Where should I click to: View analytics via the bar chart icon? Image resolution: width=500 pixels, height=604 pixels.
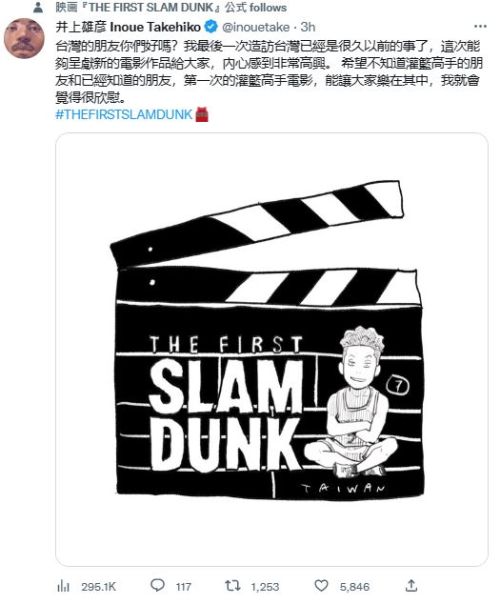coord(63,586)
